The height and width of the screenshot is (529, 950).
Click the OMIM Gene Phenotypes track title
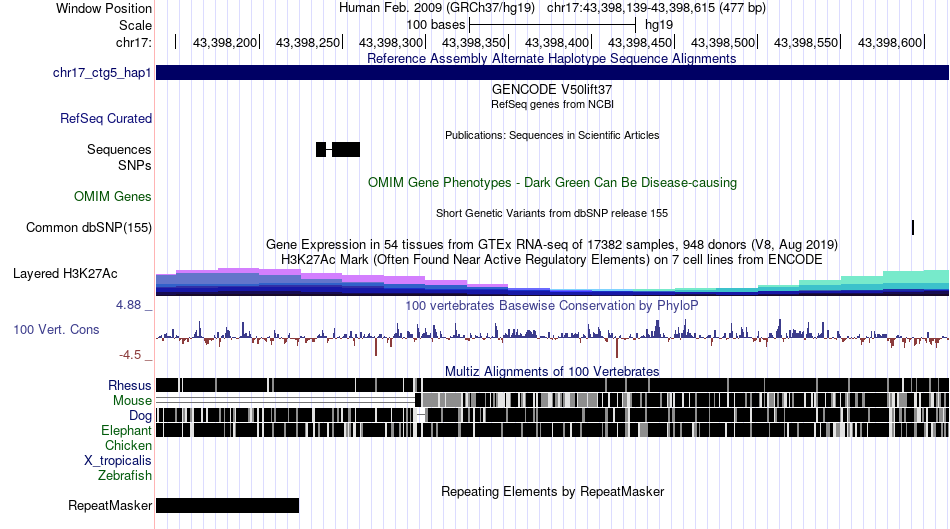pos(552,182)
